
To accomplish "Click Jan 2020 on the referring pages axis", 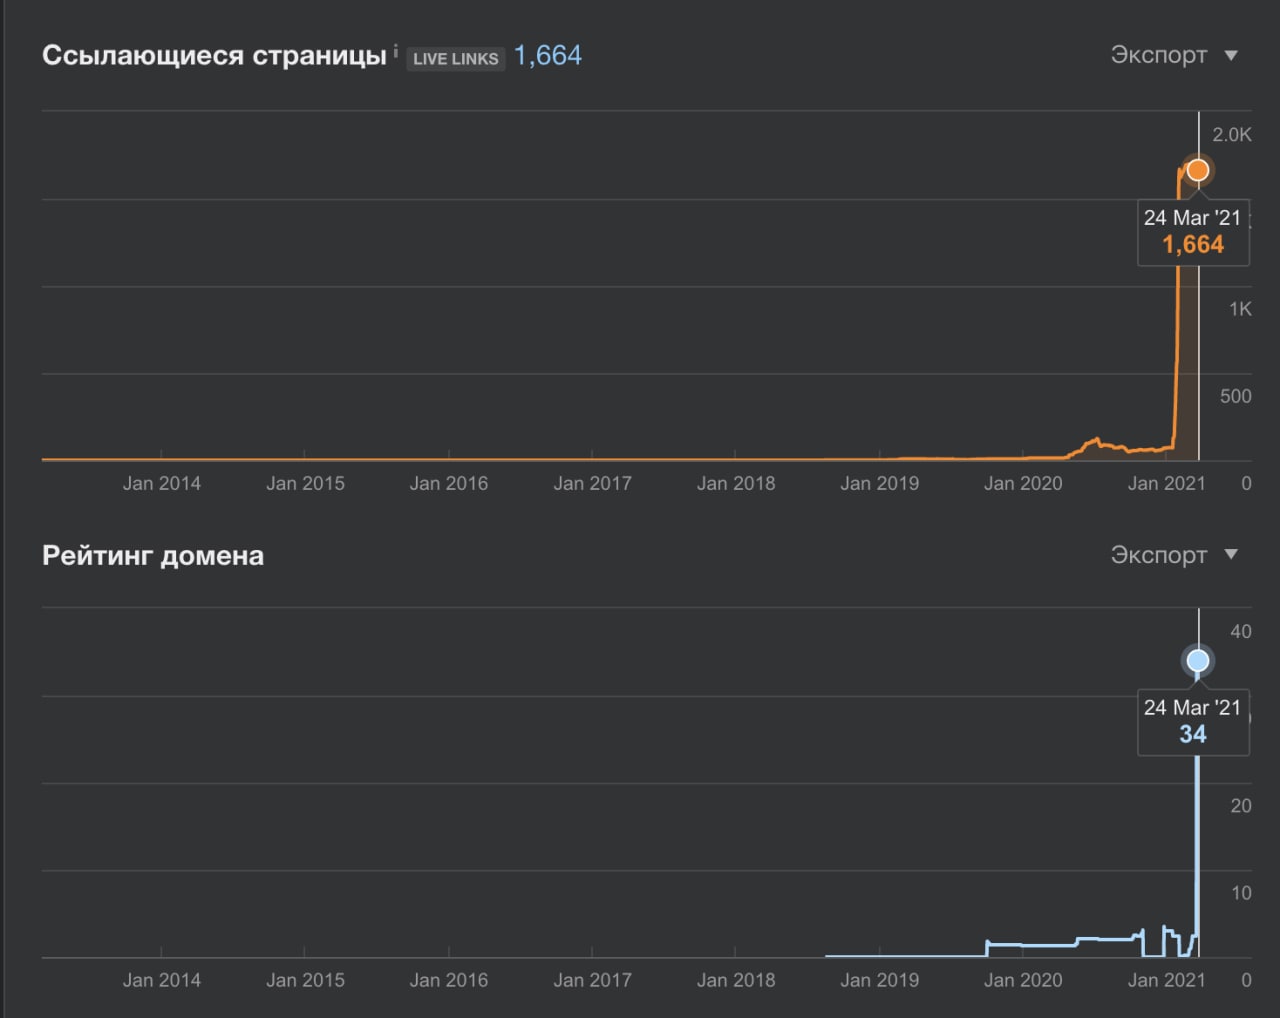I will [1023, 483].
